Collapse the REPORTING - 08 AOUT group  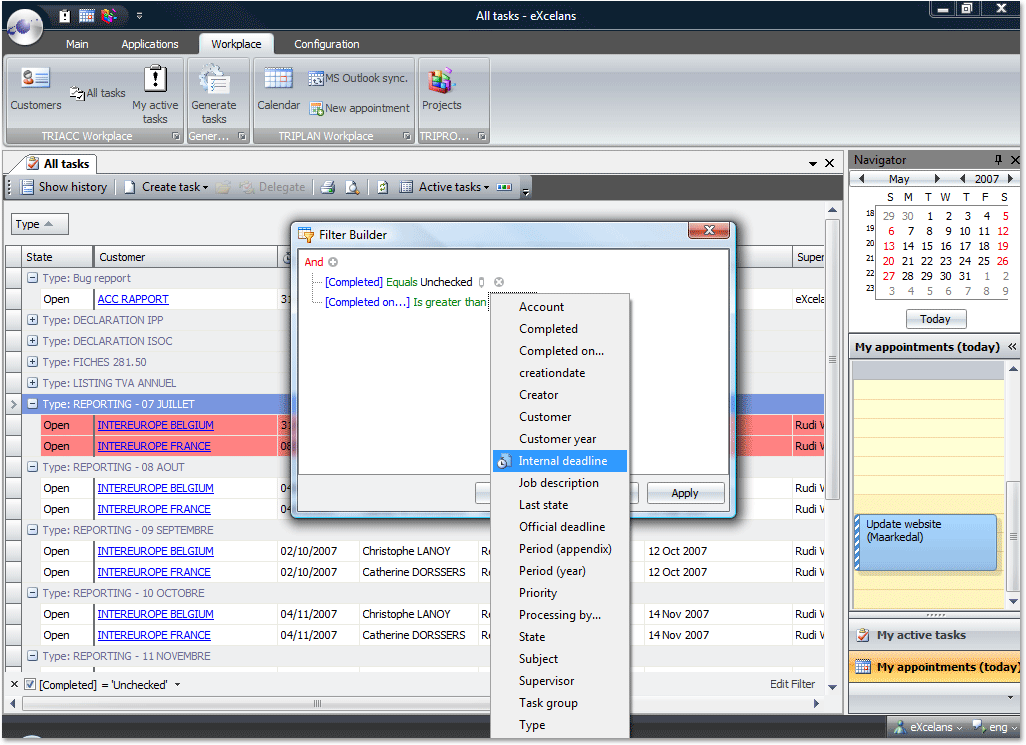coord(33,467)
